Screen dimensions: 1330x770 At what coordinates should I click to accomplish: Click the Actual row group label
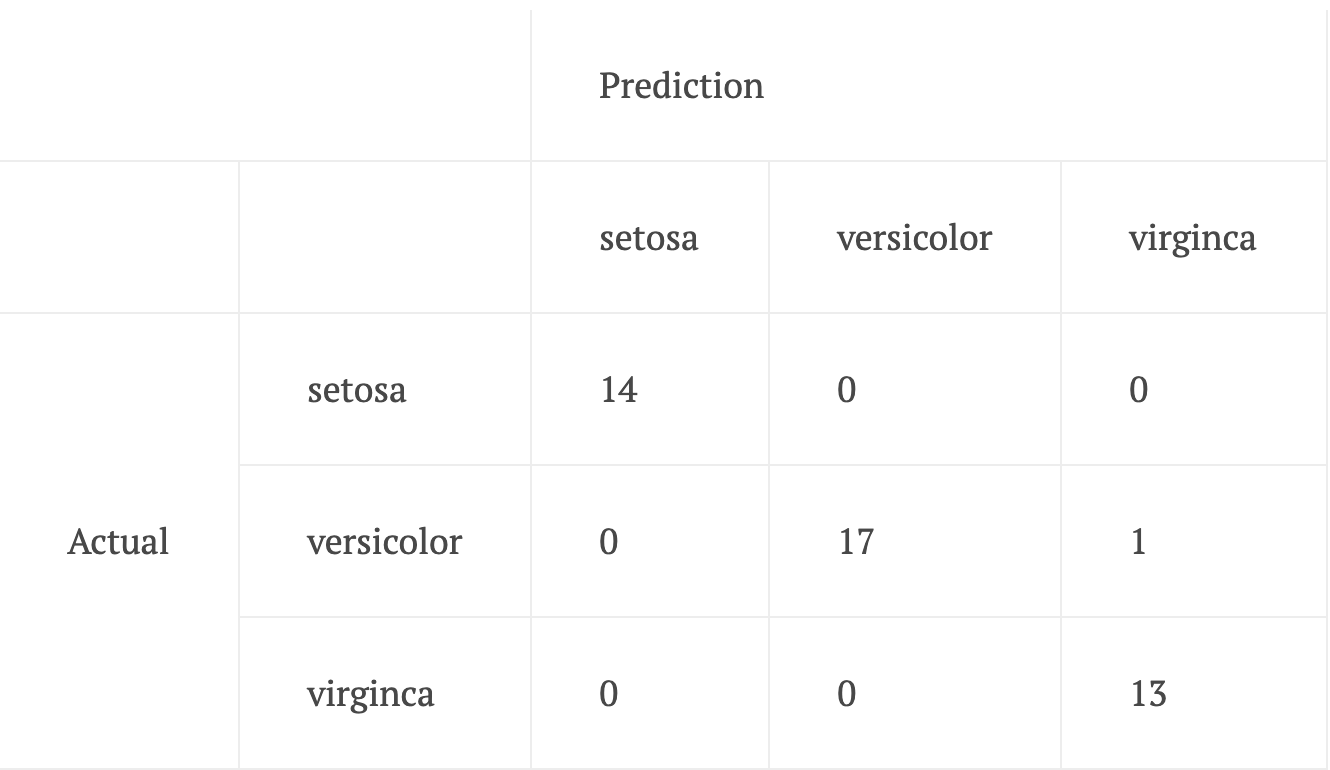[x=118, y=542]
